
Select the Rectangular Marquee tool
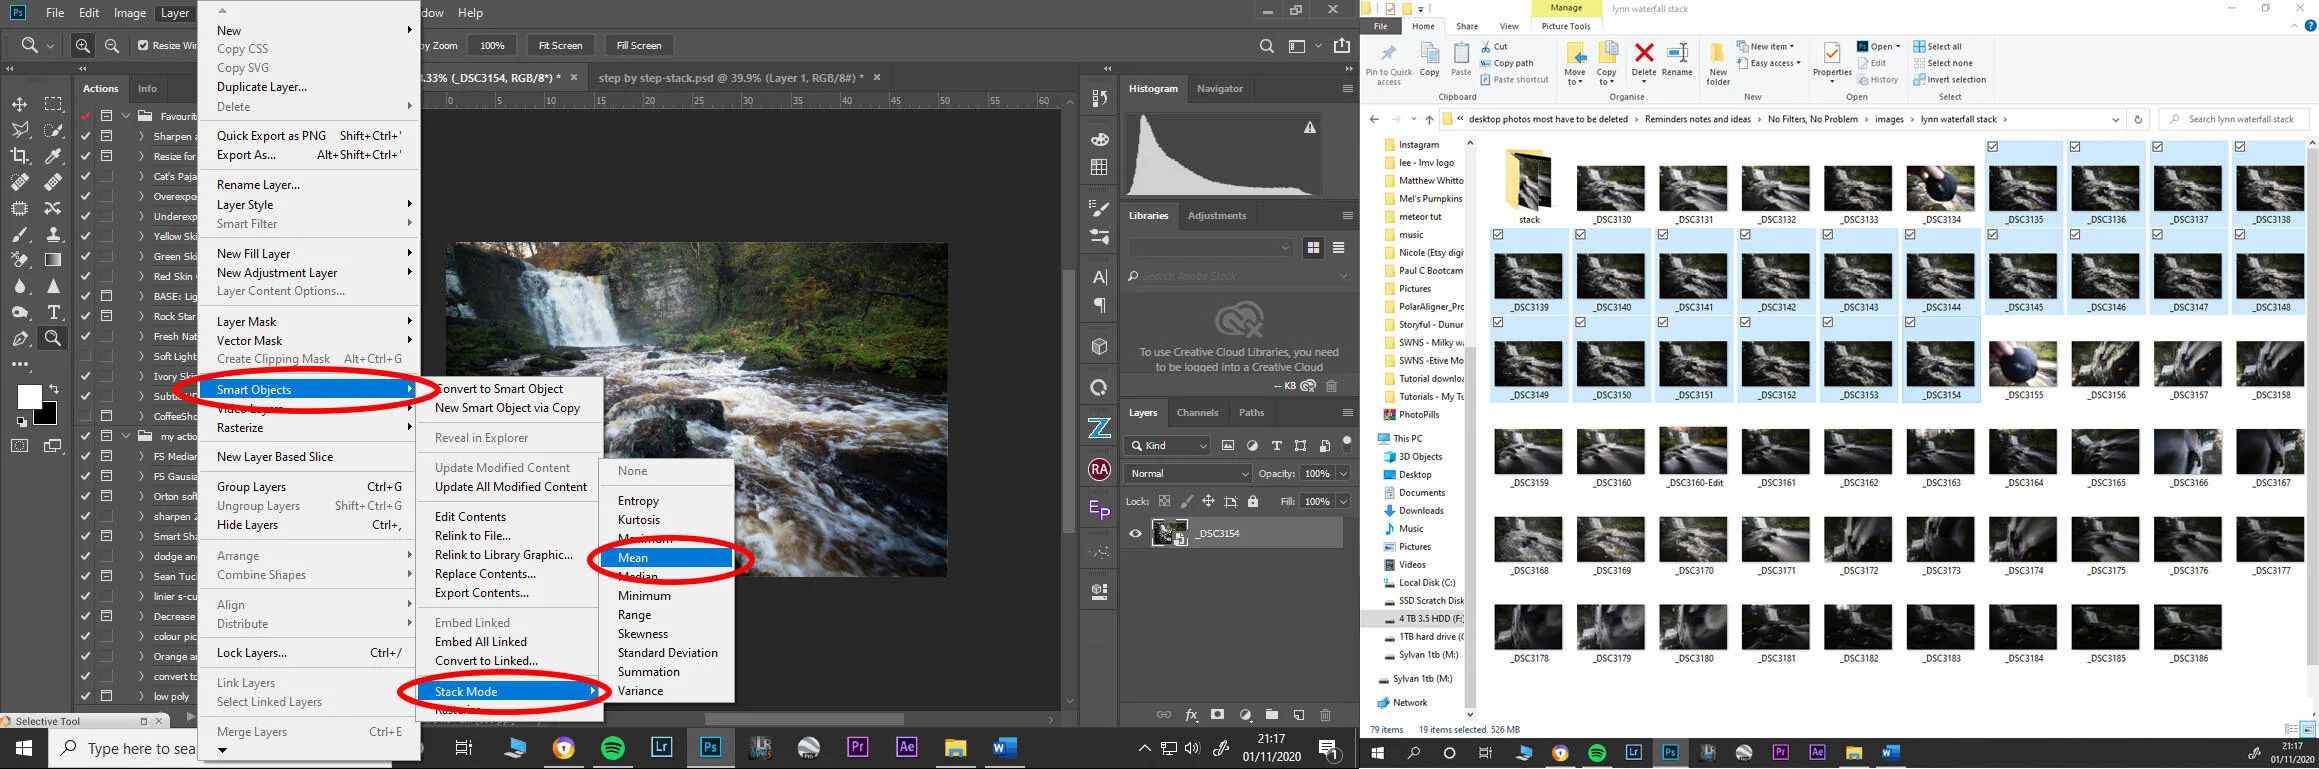coord(53,104)
